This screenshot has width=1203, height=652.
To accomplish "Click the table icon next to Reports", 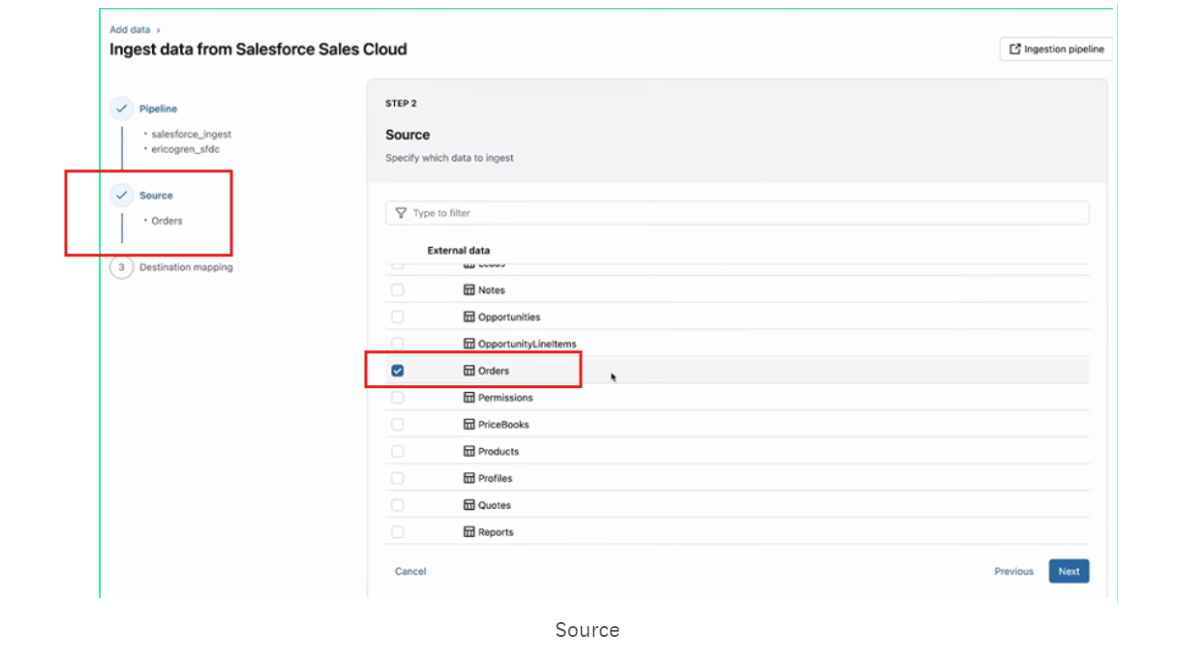I will (470, 531).
